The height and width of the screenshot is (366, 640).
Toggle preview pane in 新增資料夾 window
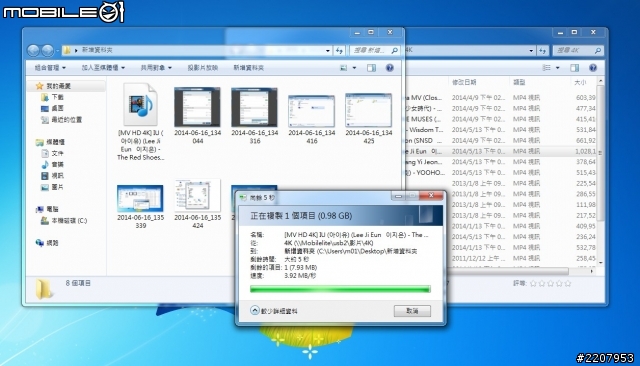(x=371, y=68)
